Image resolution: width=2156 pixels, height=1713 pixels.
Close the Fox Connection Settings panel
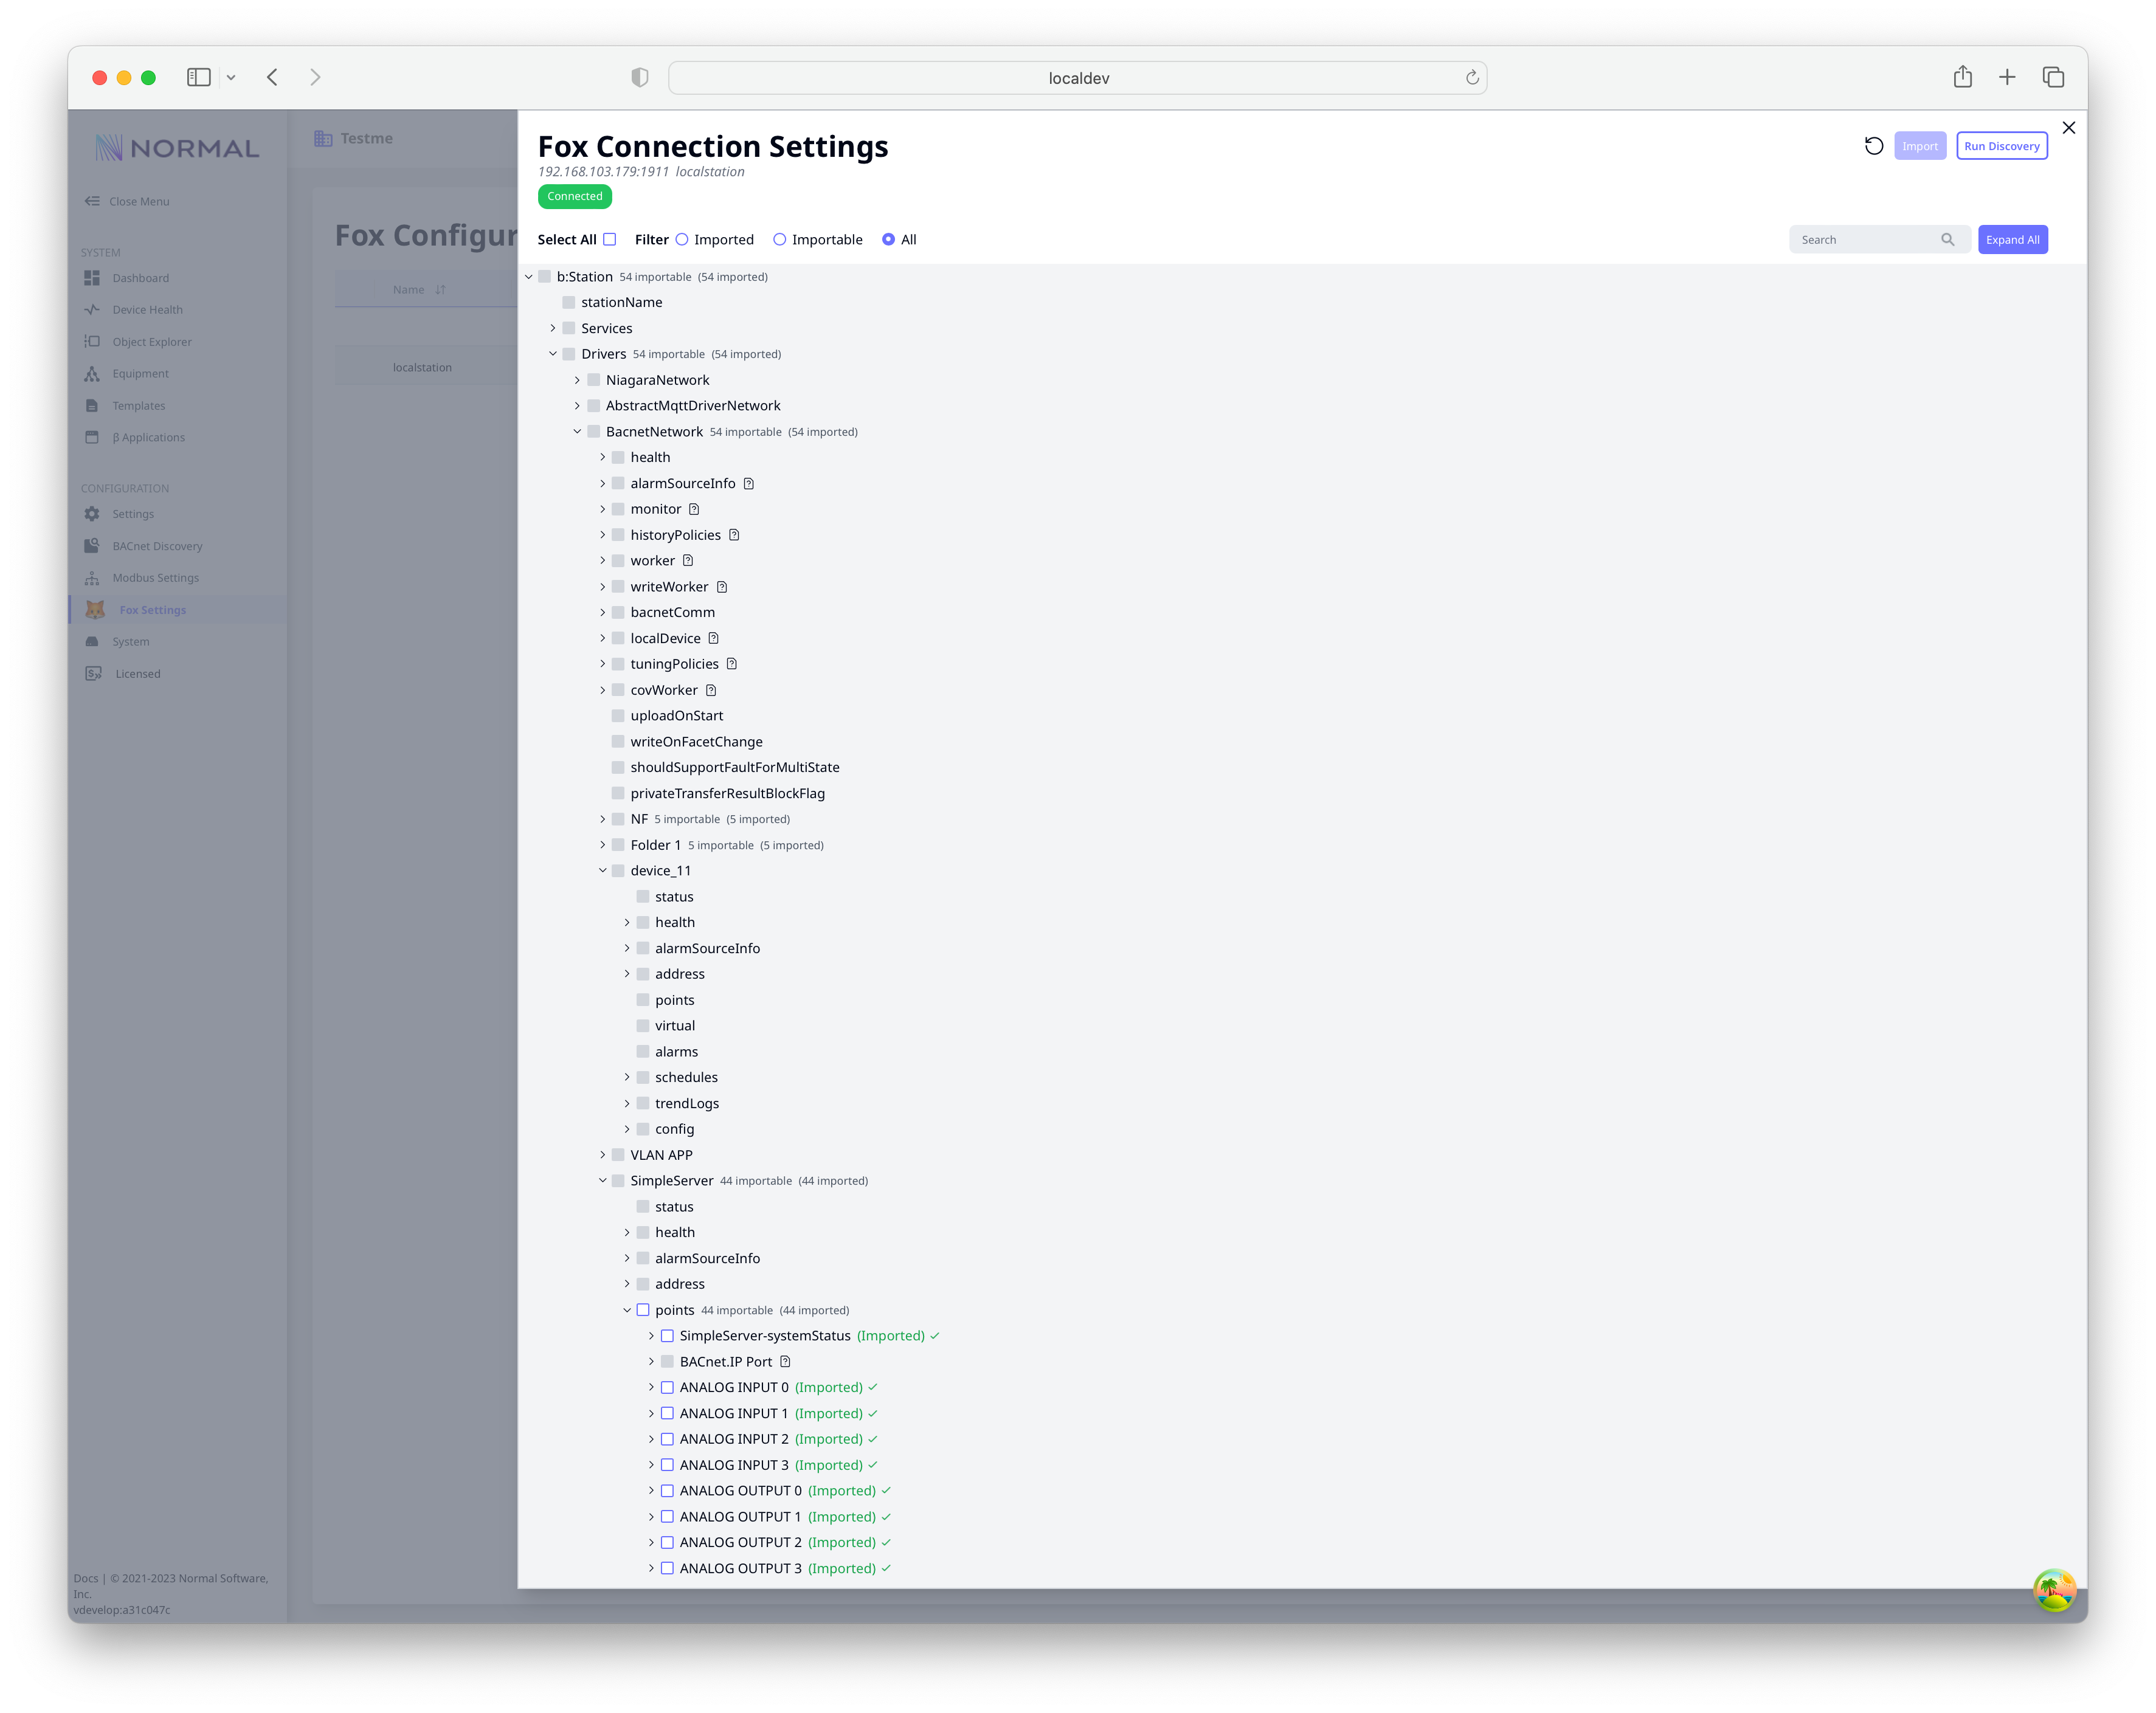(x=2069, y=128)
